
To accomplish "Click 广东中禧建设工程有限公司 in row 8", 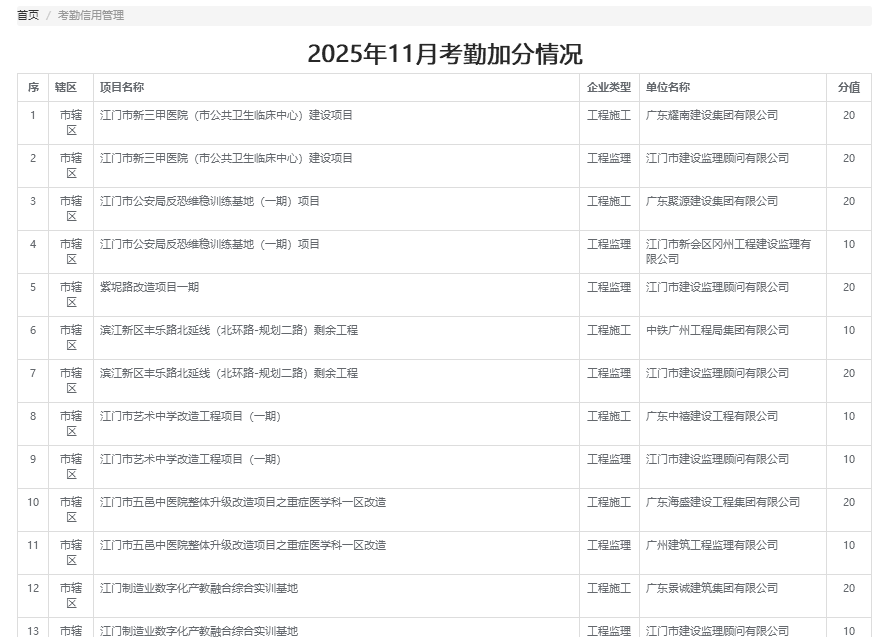I will click(x=712, y=416).
